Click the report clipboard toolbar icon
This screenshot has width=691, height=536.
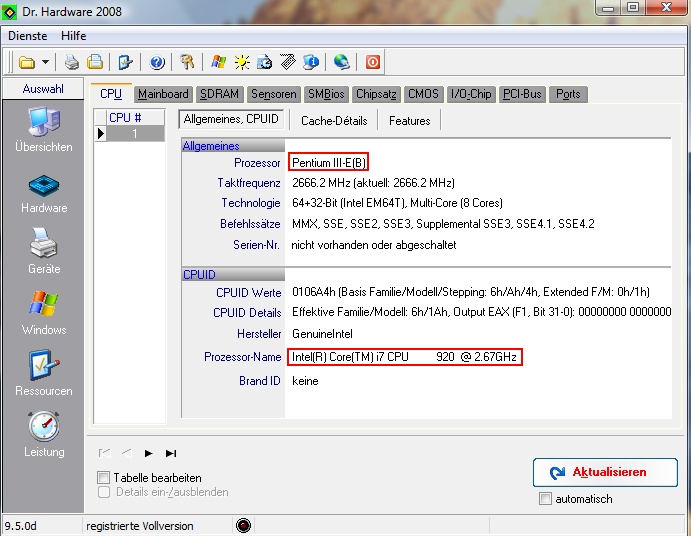coord(126,62)
